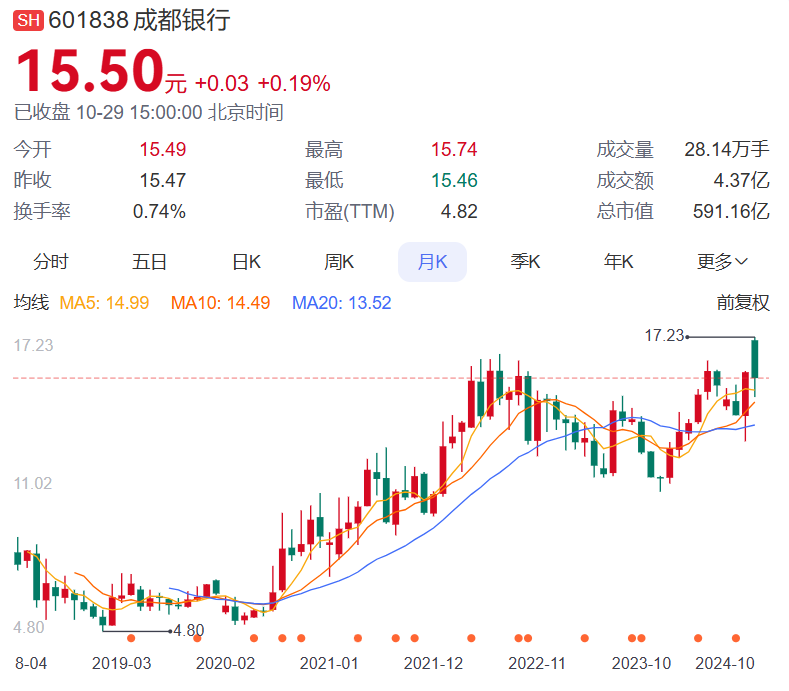This screenshot has height=691, width=789.
Task: Toggle the MA5: 14.99 legend
Action: tap(105, 302)
